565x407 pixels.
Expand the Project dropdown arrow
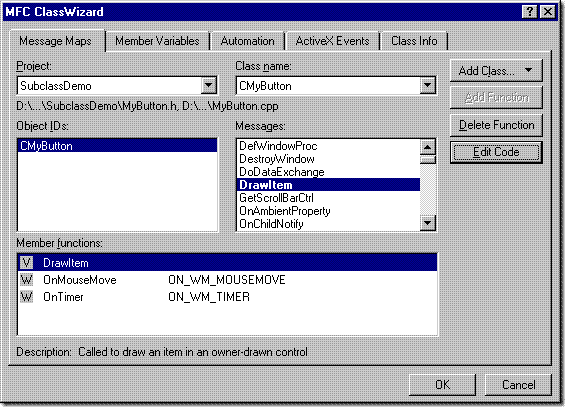209,86
